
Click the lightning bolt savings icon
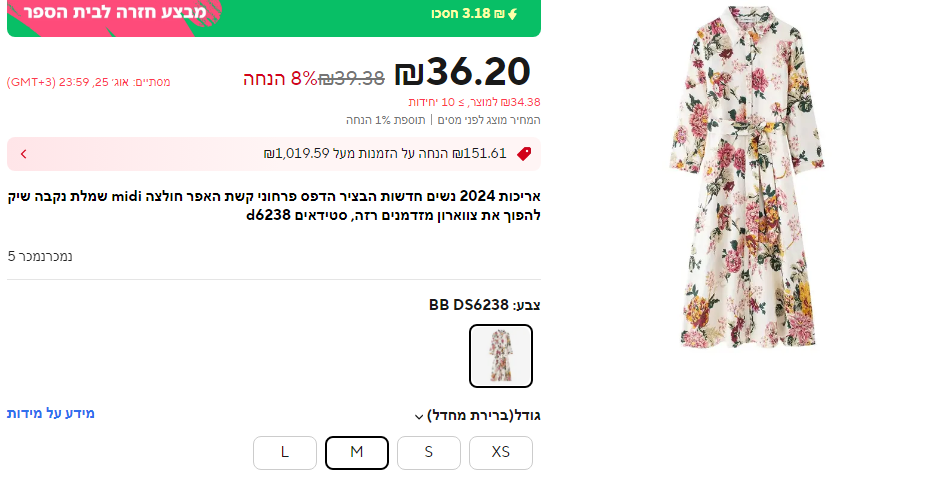tap(513, 14)
